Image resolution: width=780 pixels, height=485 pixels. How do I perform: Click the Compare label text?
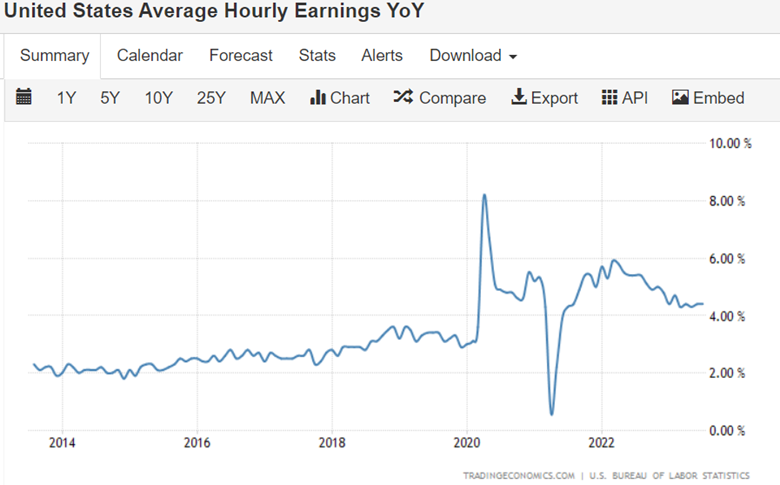click(x=453, y=98)
